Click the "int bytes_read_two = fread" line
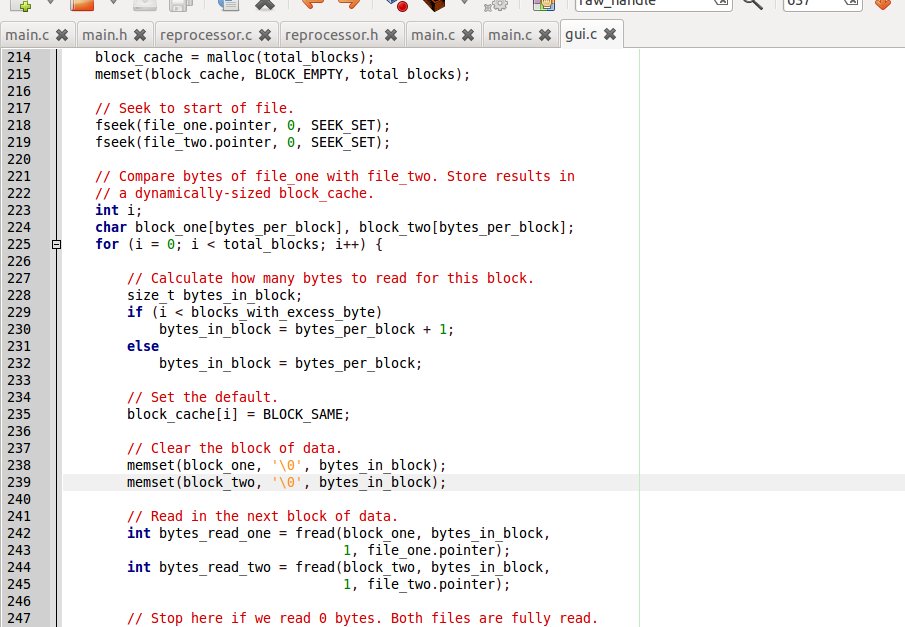905x627 pixels. pyautogui.click(x=338, y=568)
